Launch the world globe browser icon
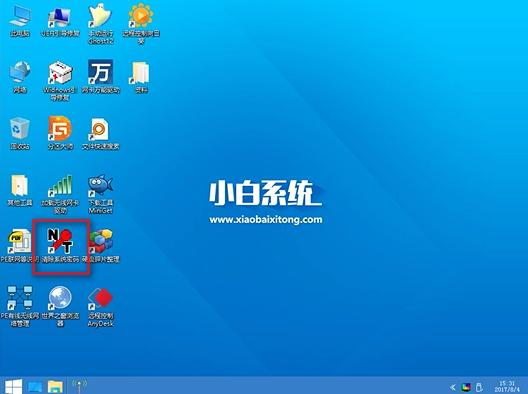 coord(60,306)
